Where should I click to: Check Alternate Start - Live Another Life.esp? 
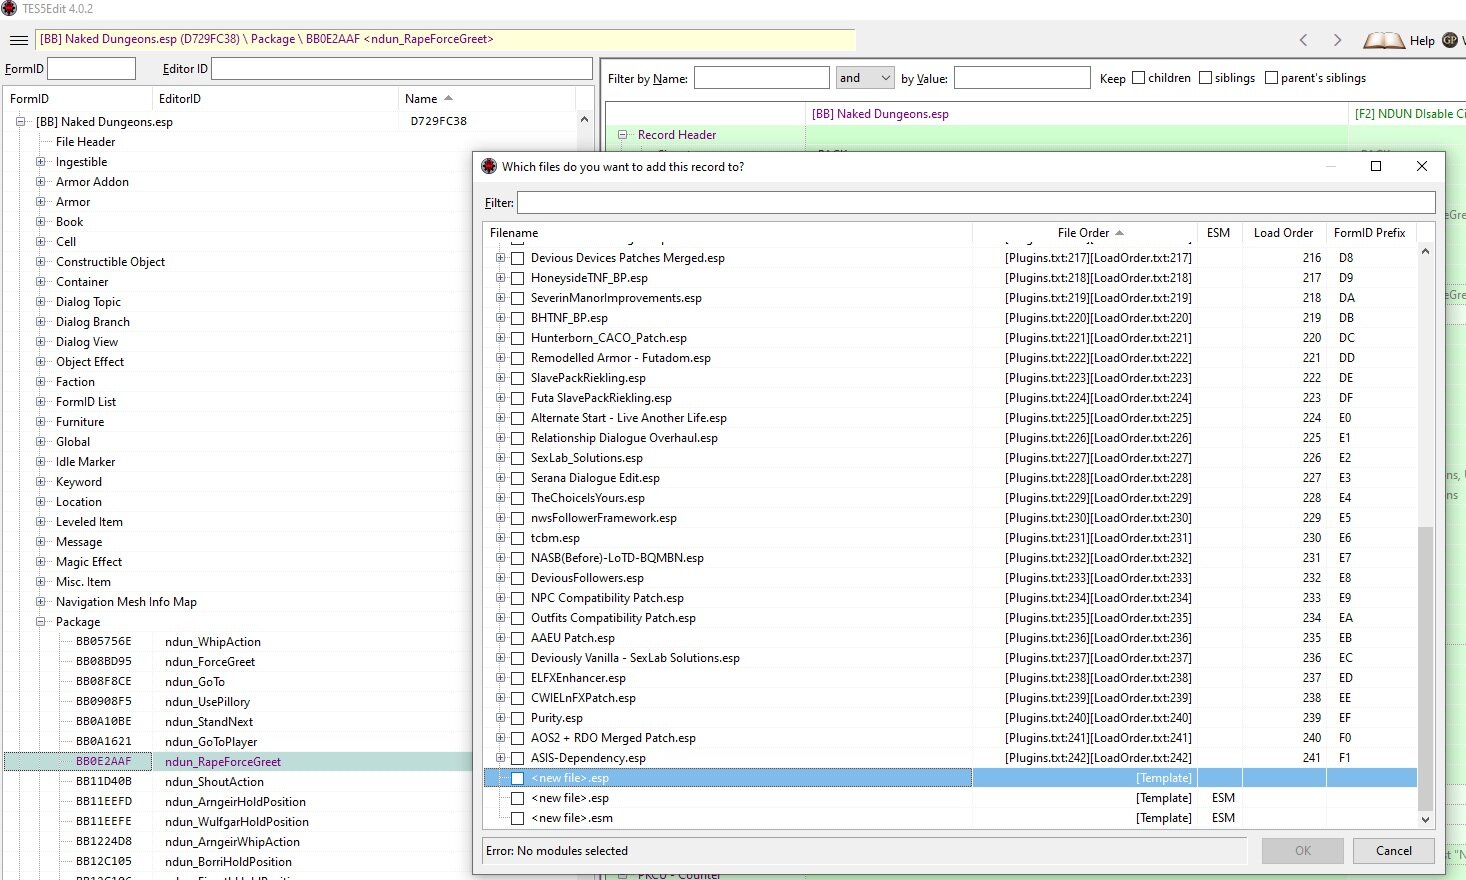(x=517, y=418)
